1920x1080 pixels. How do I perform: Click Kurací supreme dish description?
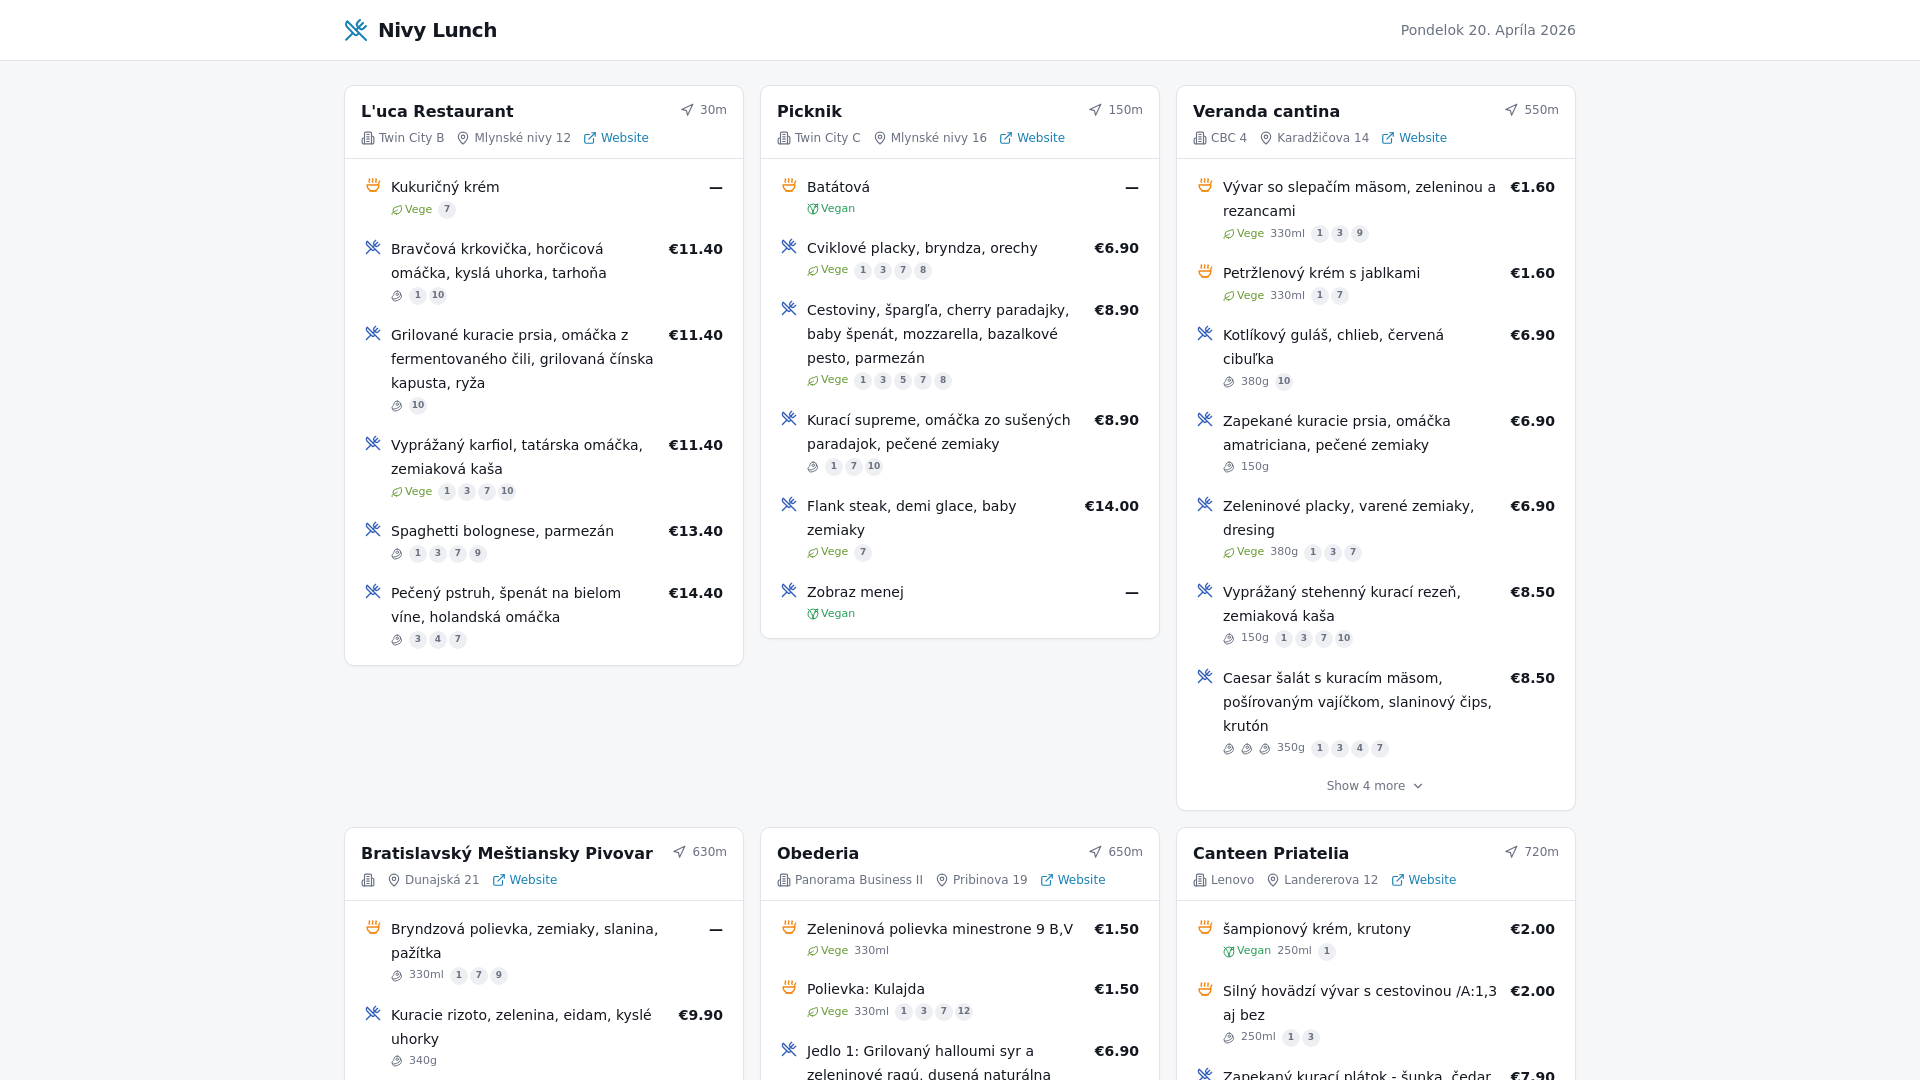click(x=939, y=432)
